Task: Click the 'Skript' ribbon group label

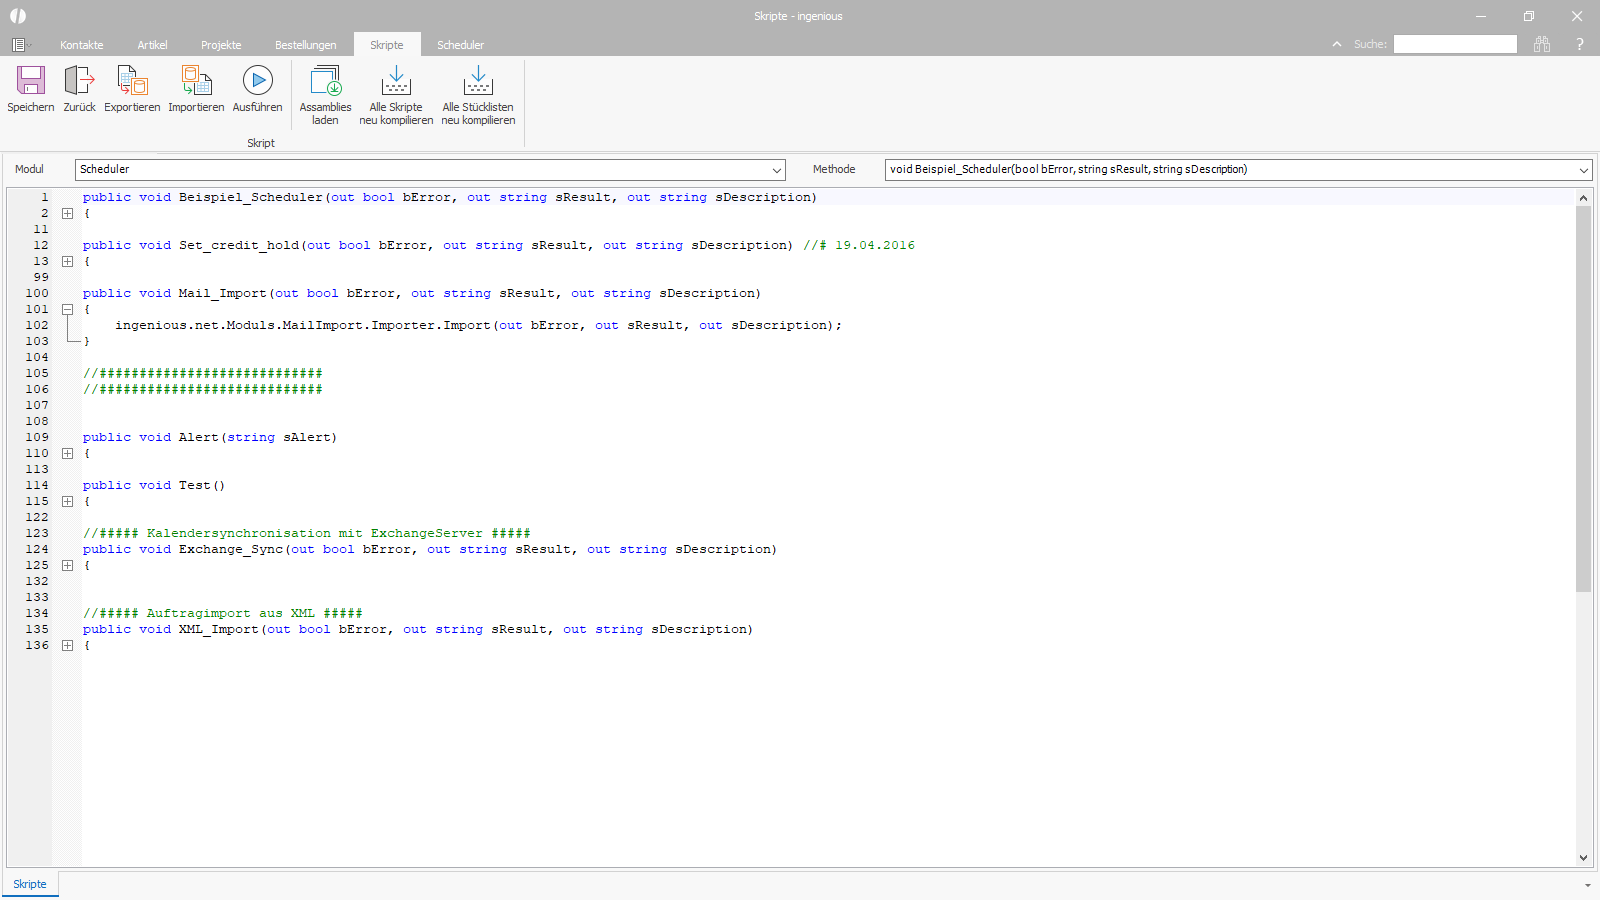Action: pyautogui.click(x=261, y=143)
